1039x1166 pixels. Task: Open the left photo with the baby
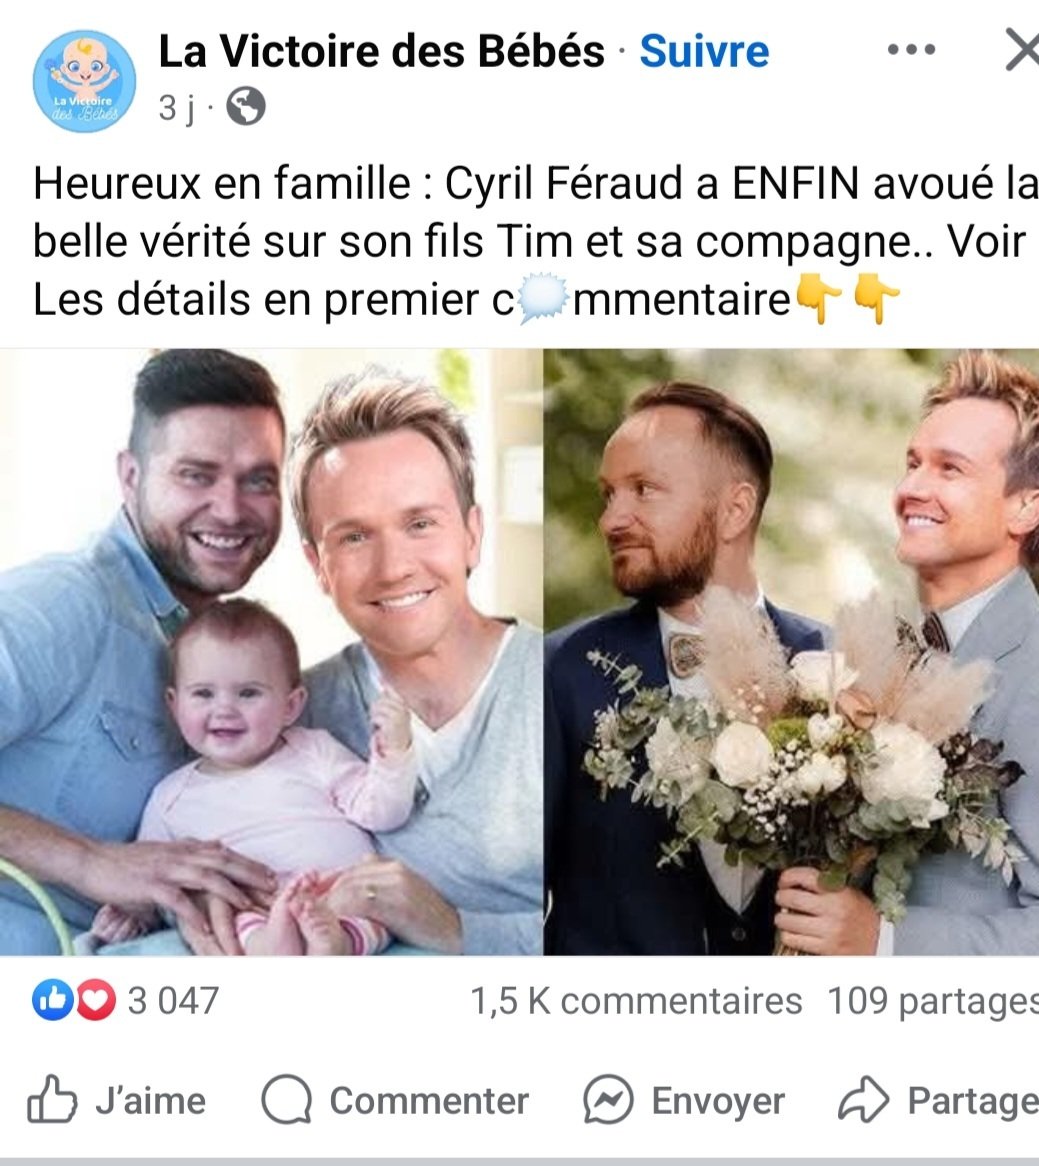(x=271, y=652)
